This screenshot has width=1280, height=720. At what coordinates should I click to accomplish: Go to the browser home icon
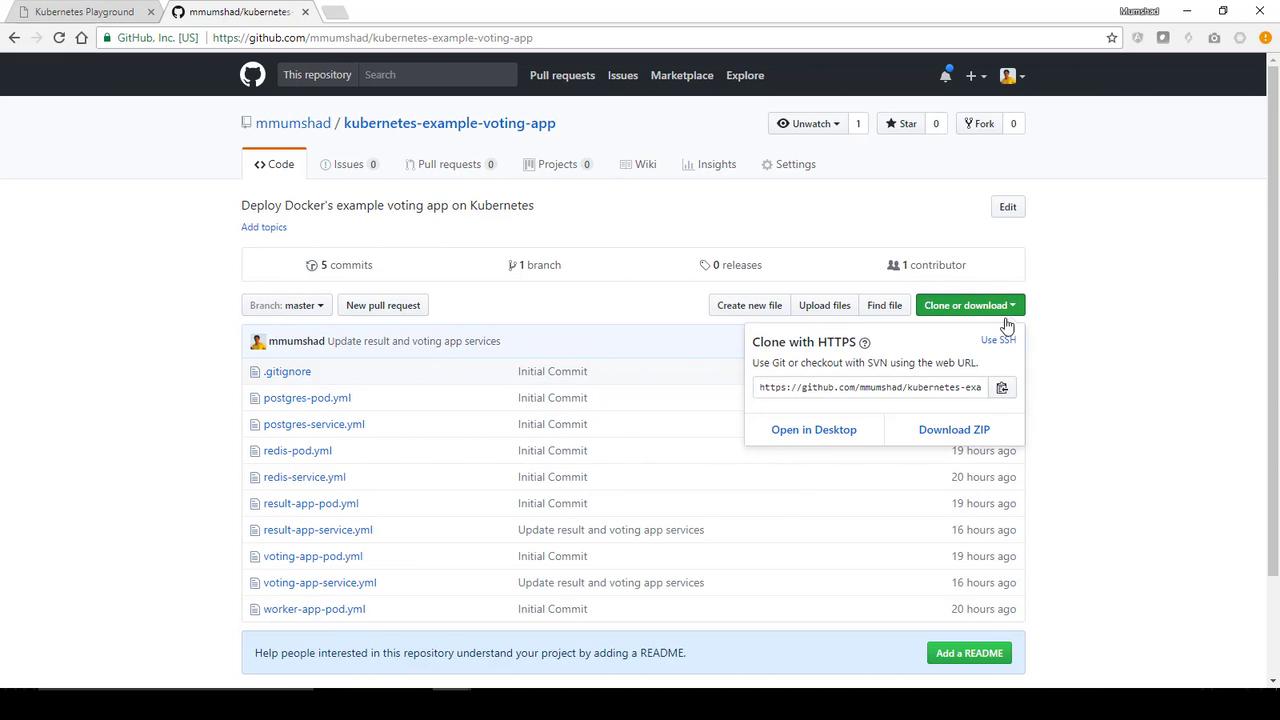coord(82,38)
